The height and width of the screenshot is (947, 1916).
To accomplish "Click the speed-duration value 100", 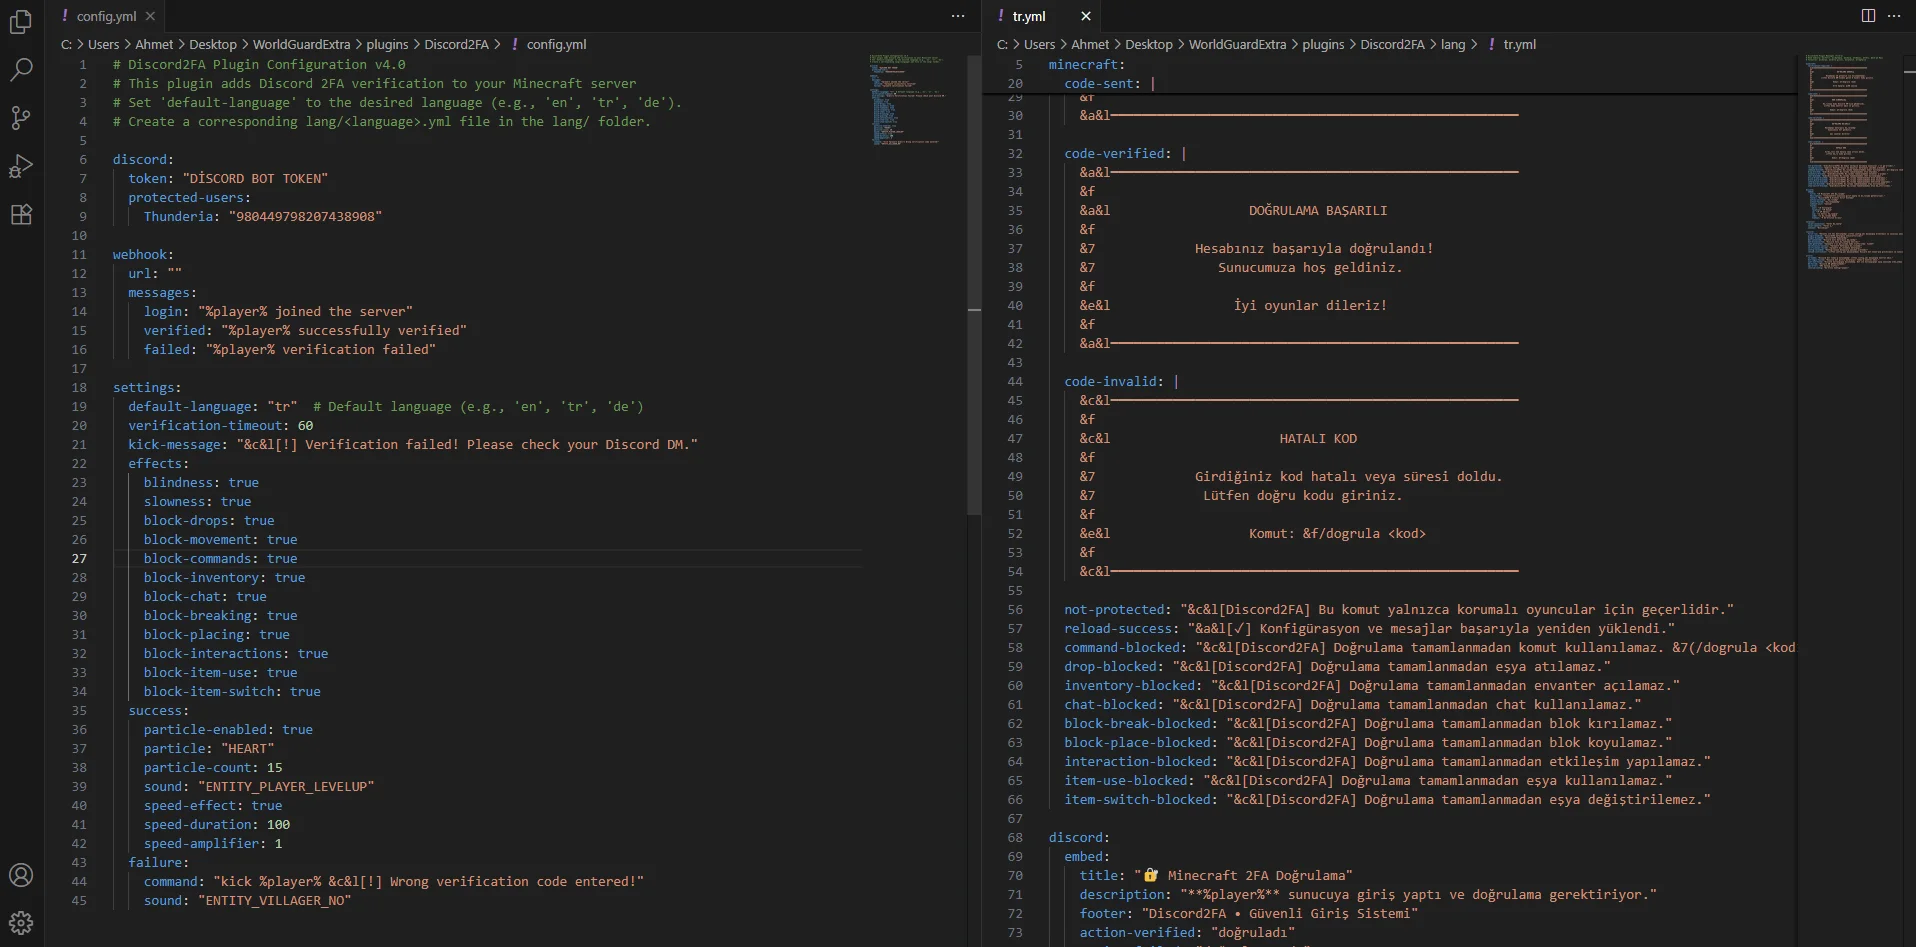I will tap(278, 824).
